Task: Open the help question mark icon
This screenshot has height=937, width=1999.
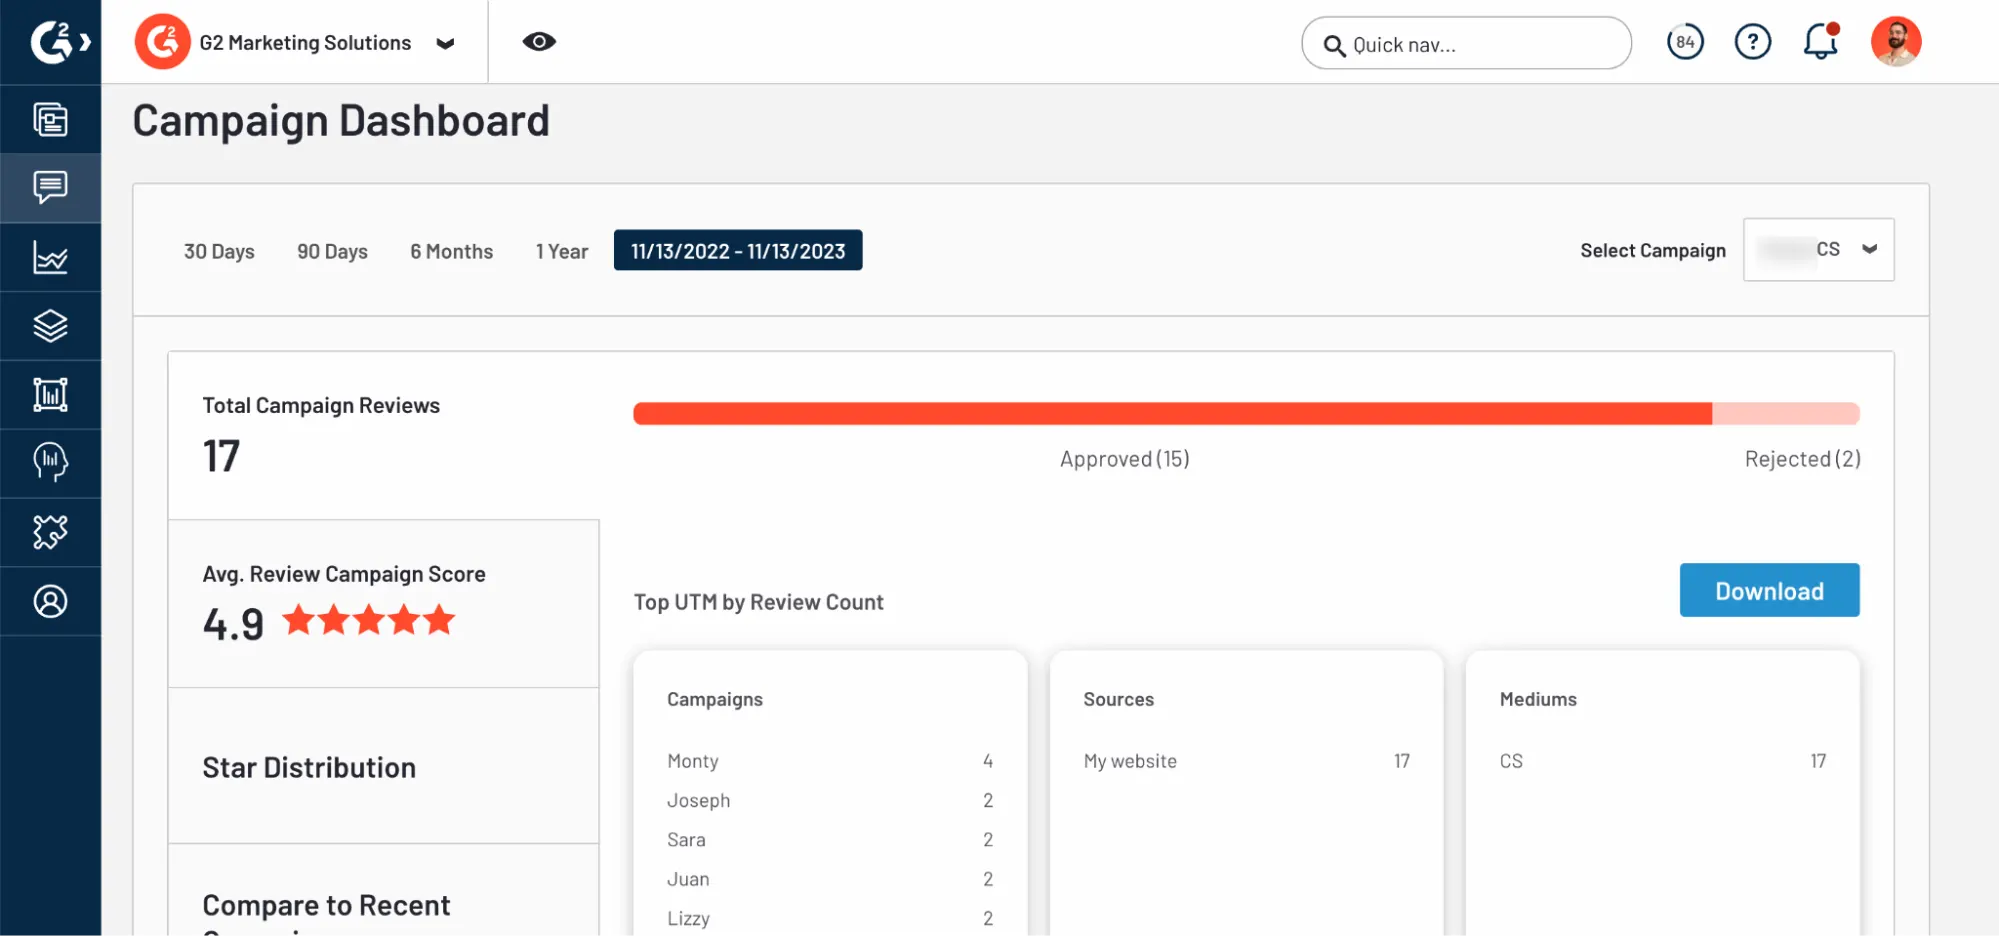Action: [1752, 41]
